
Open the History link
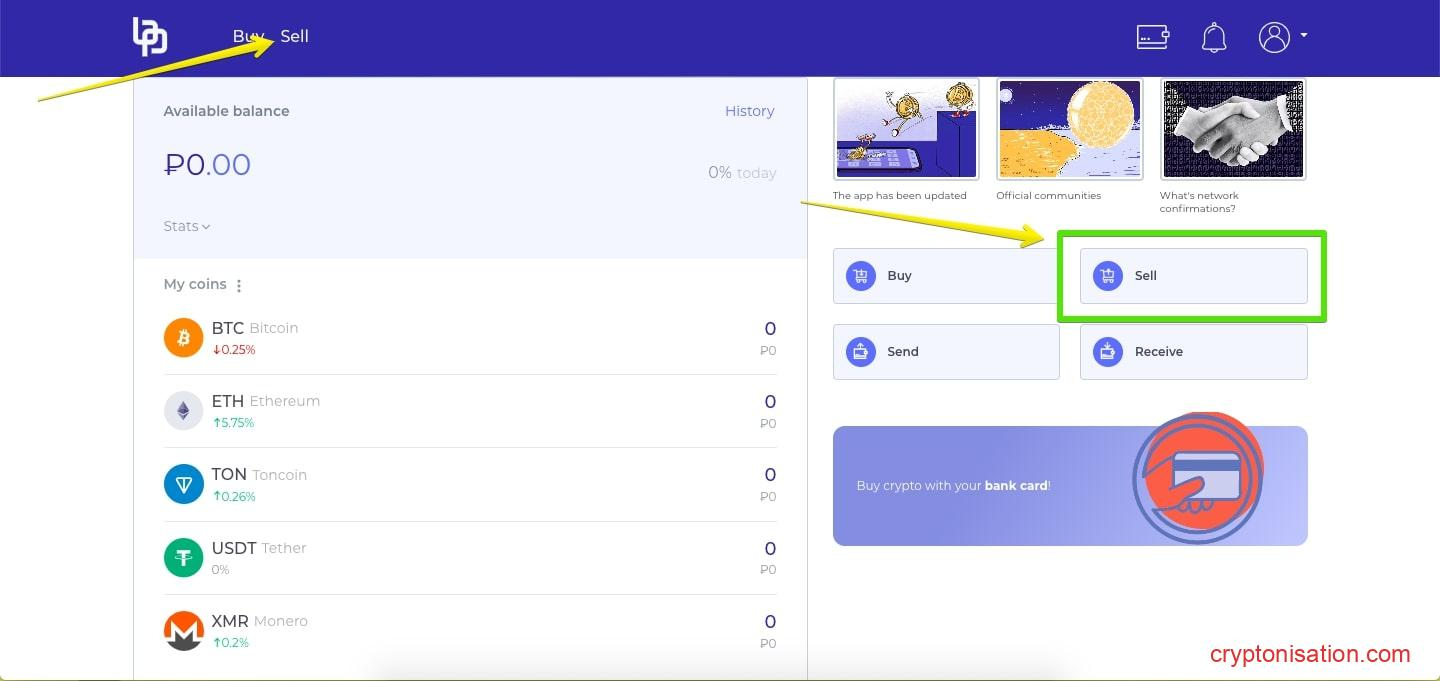[x=749, y=111]
